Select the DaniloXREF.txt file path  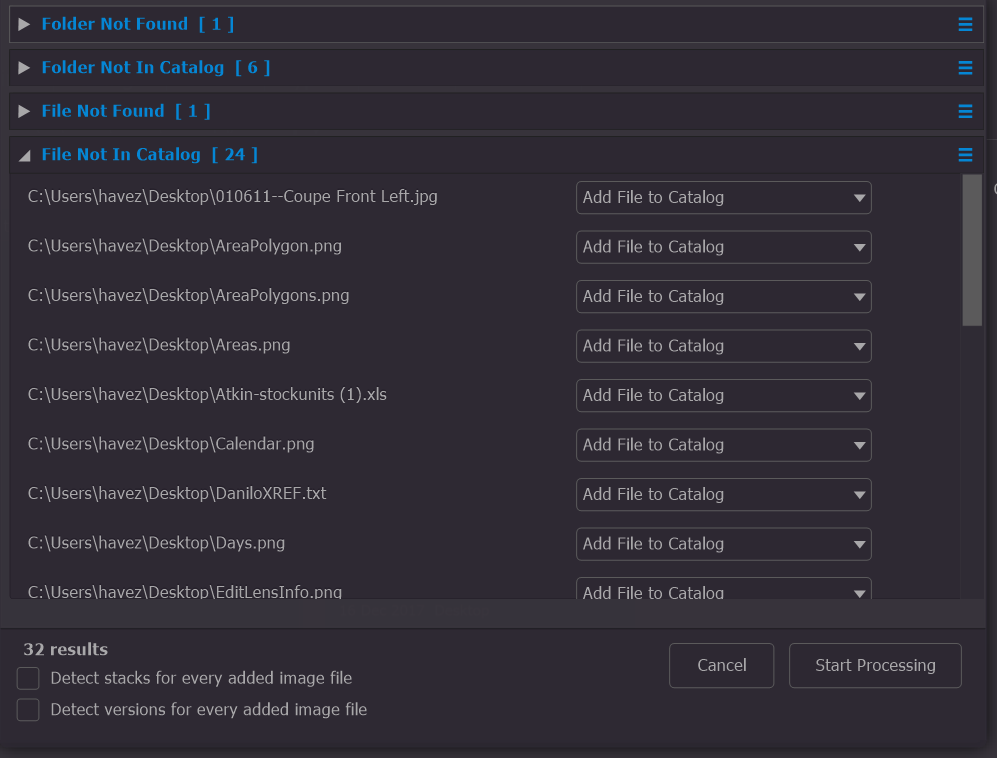[177, 493]
